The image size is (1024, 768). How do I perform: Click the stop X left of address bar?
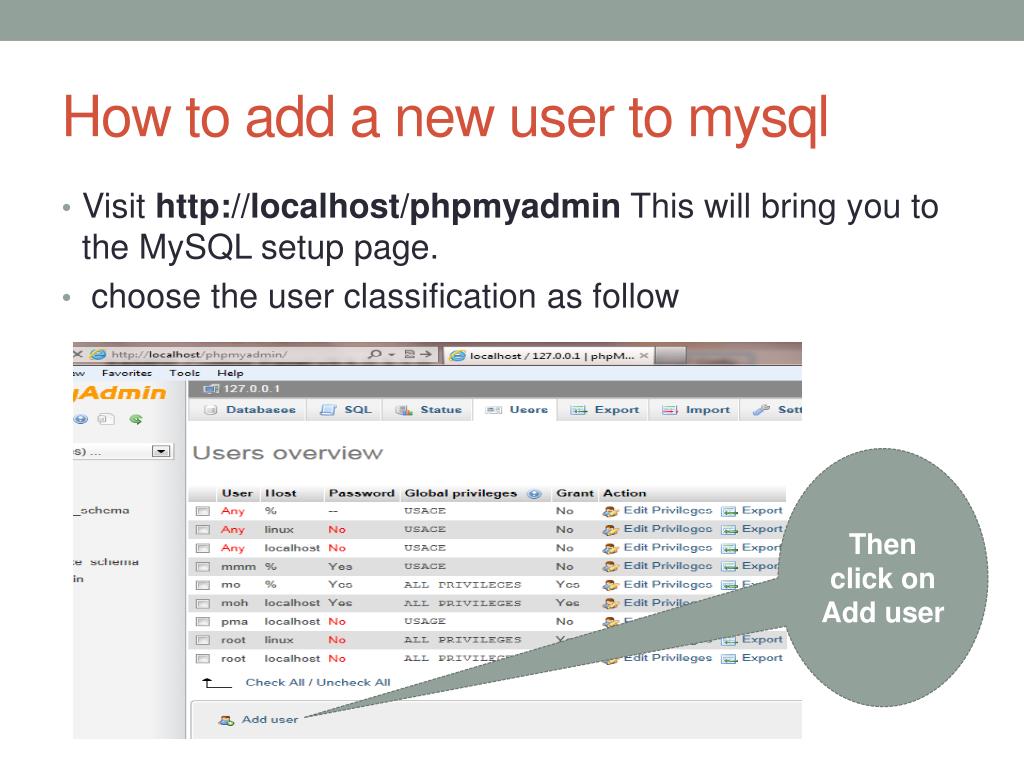coord(78,354)
